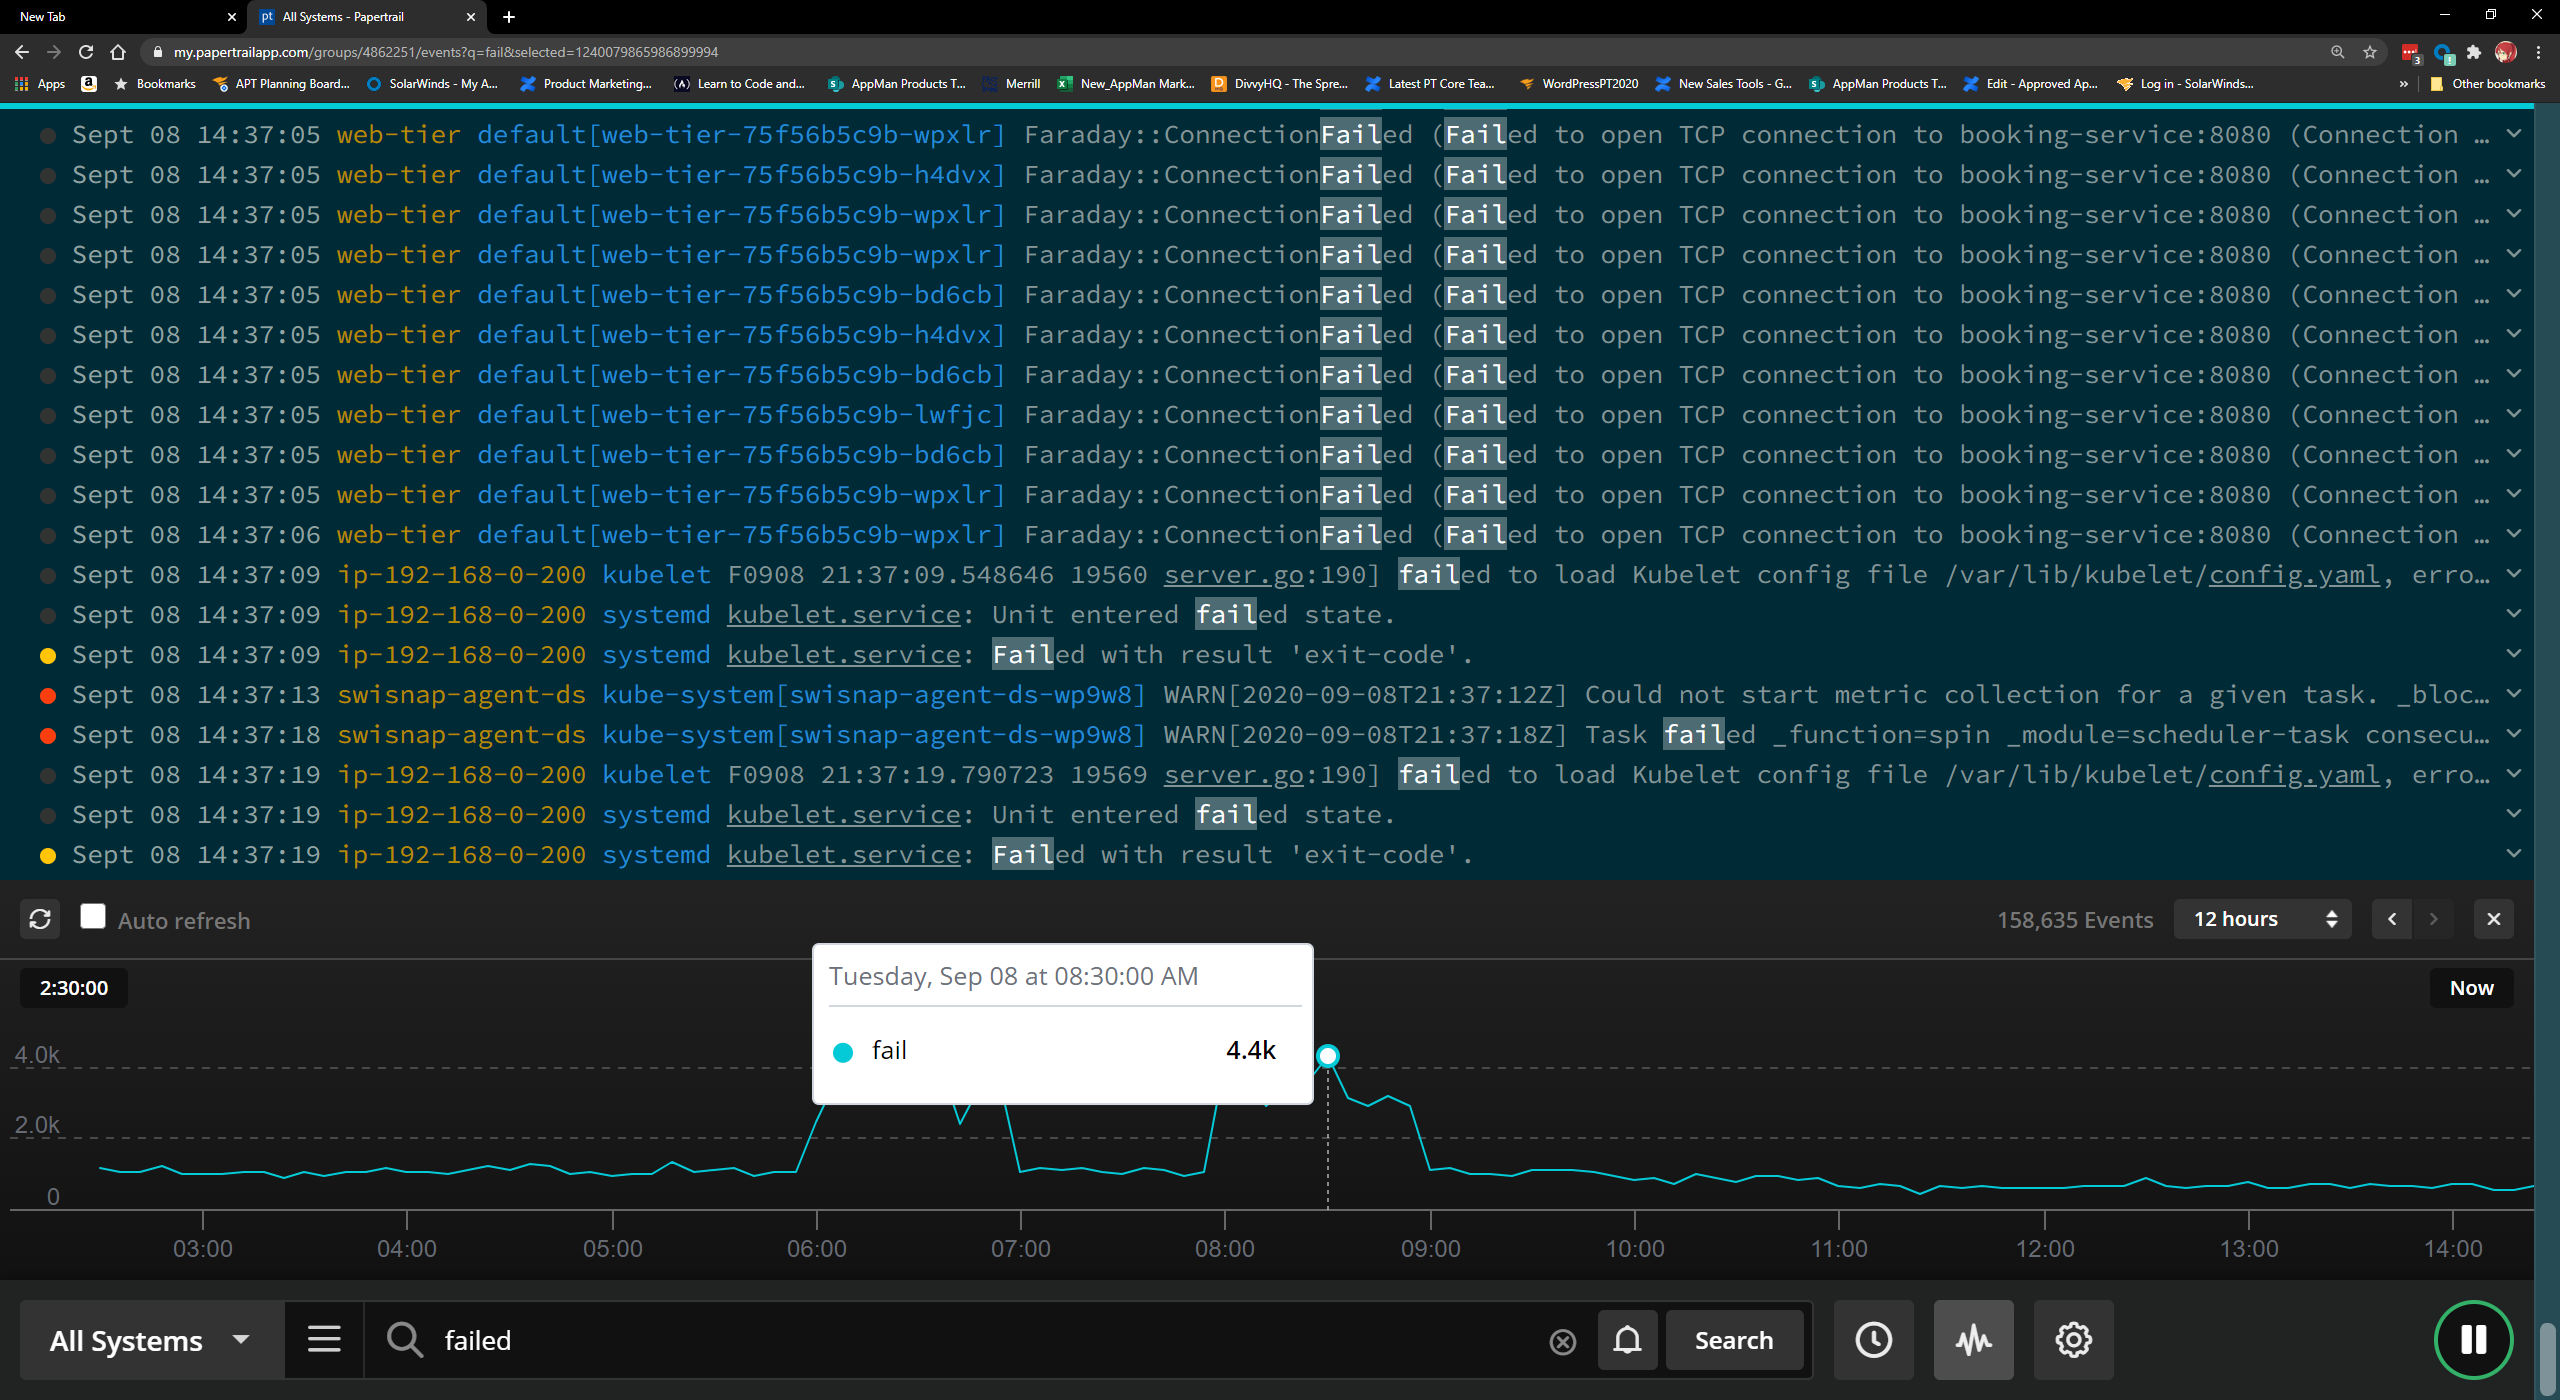Image resolution: width=2560 pixels, height=1400 pixels.
Task: Click the Search button in toolbar
Action: tap(1733, 1340)
